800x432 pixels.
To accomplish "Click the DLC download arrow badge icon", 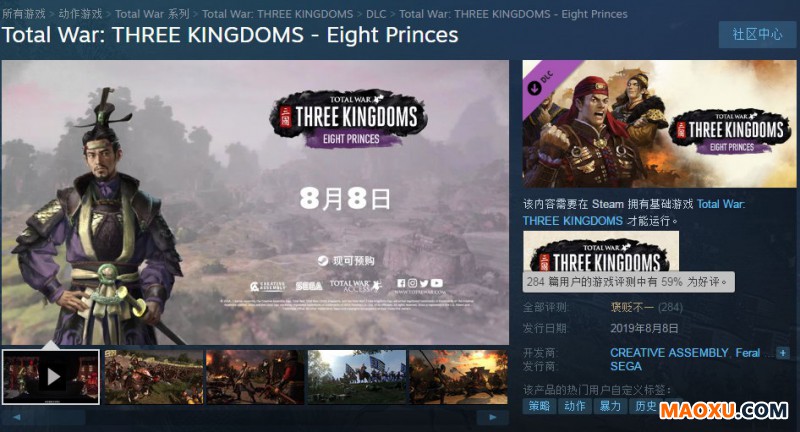I will (x=534, y=88).
